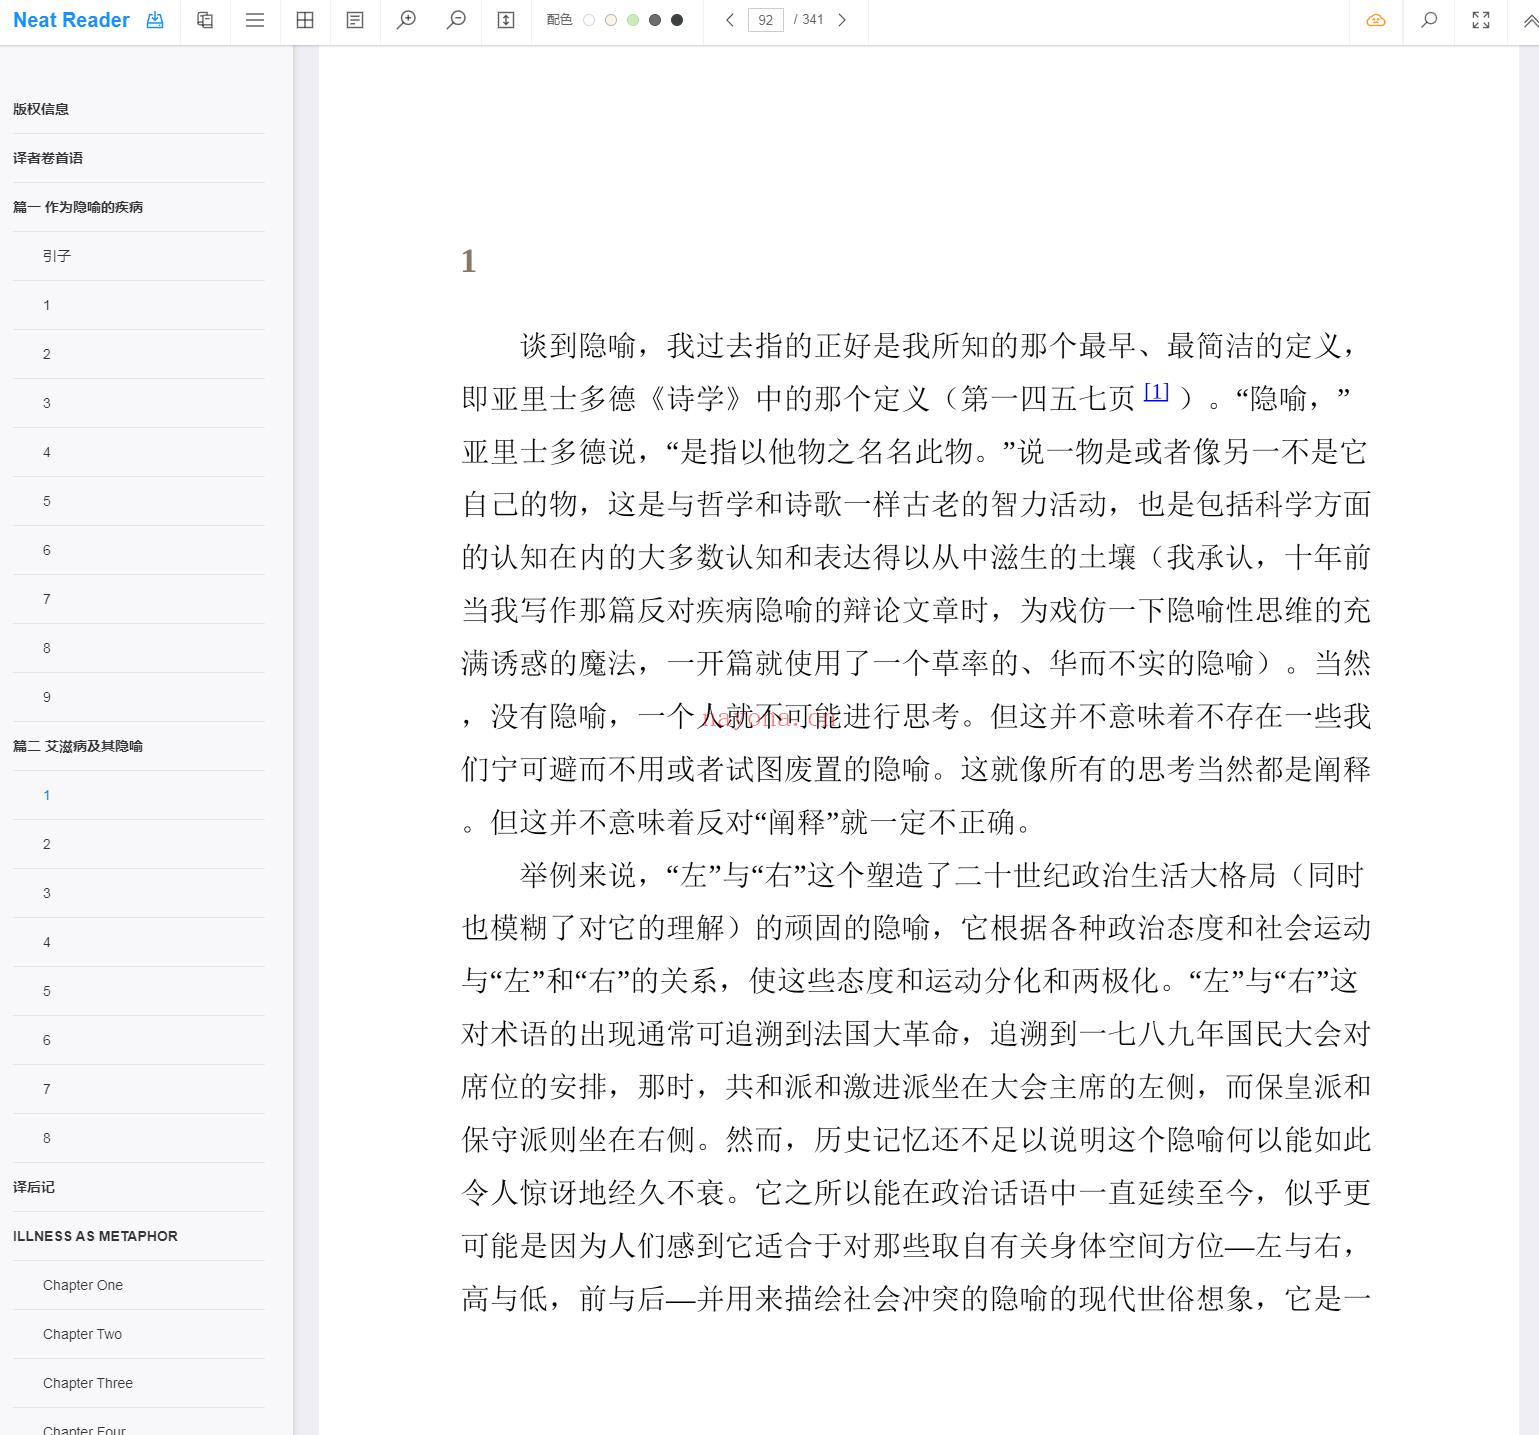This screenshot has width=1539, height=1435.
Task: Zoom out with the magnifier minus icon
Action: coord(456,20)
